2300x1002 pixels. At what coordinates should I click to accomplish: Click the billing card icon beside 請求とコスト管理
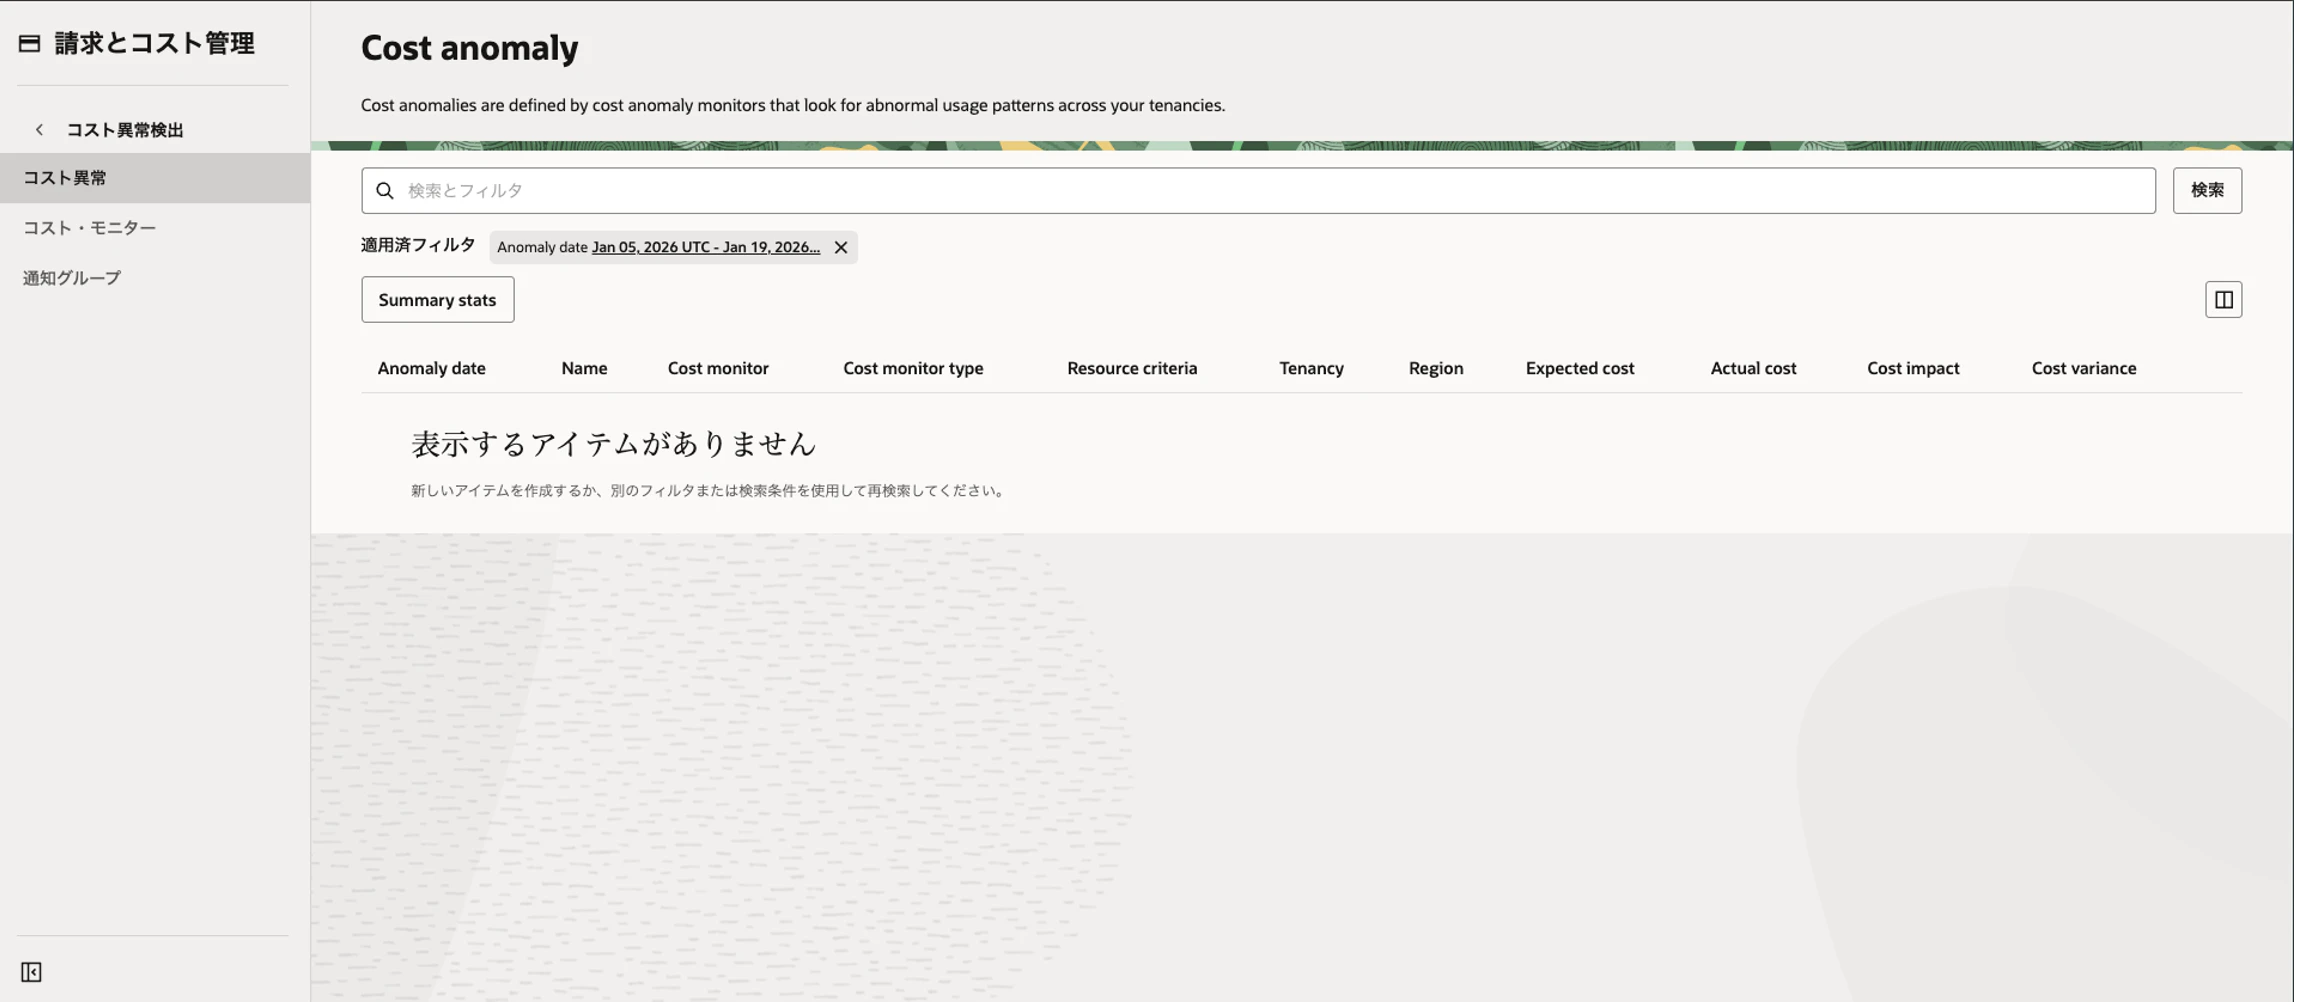pos(29,43)
